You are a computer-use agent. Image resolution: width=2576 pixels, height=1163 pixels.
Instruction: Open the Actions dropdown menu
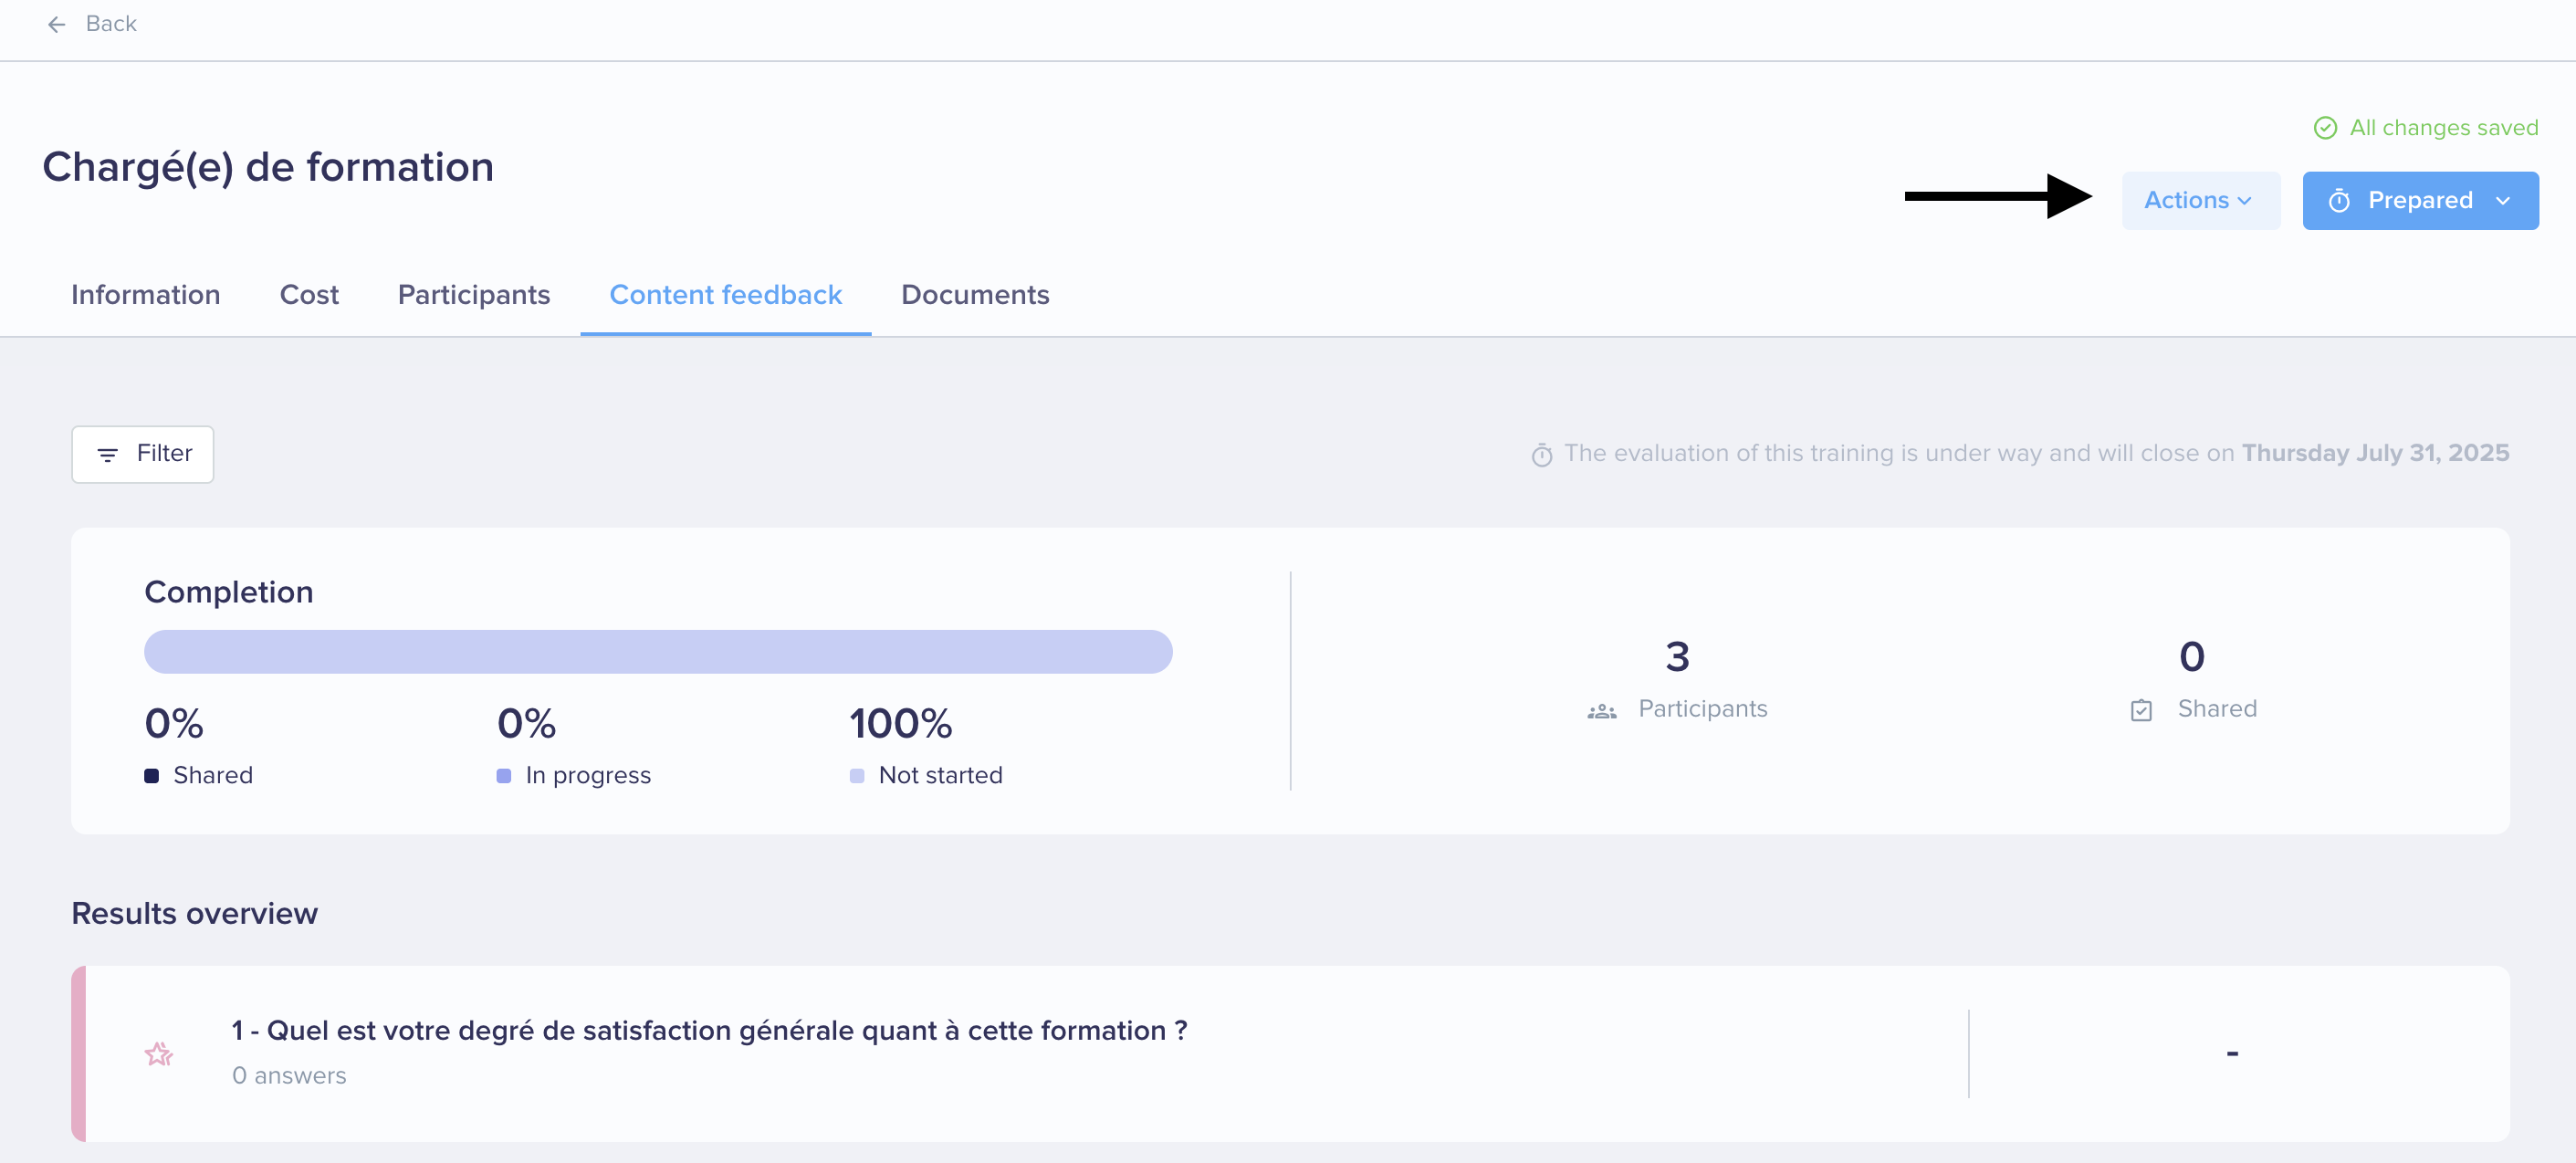click(2200, 201)
